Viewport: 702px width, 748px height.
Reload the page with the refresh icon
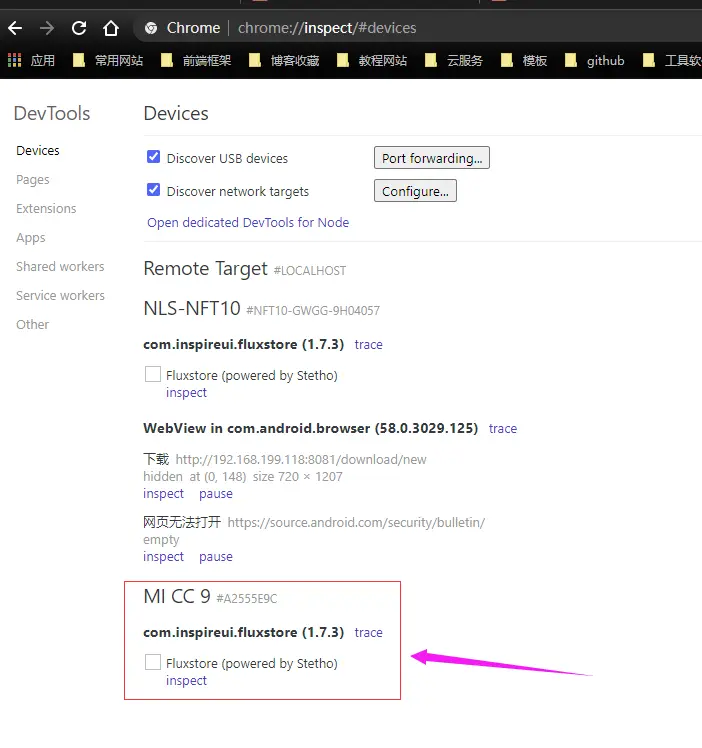tap(79, 28)
